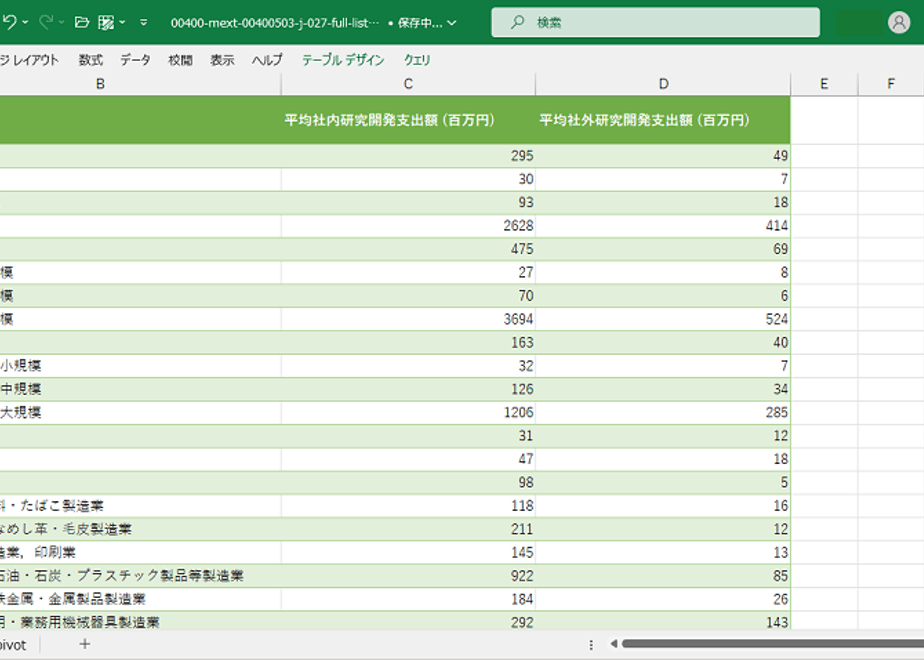This screenshot has width=924, height=660.
Task: Switch to テーブル デザイン tab
Action: click(343, 60)
